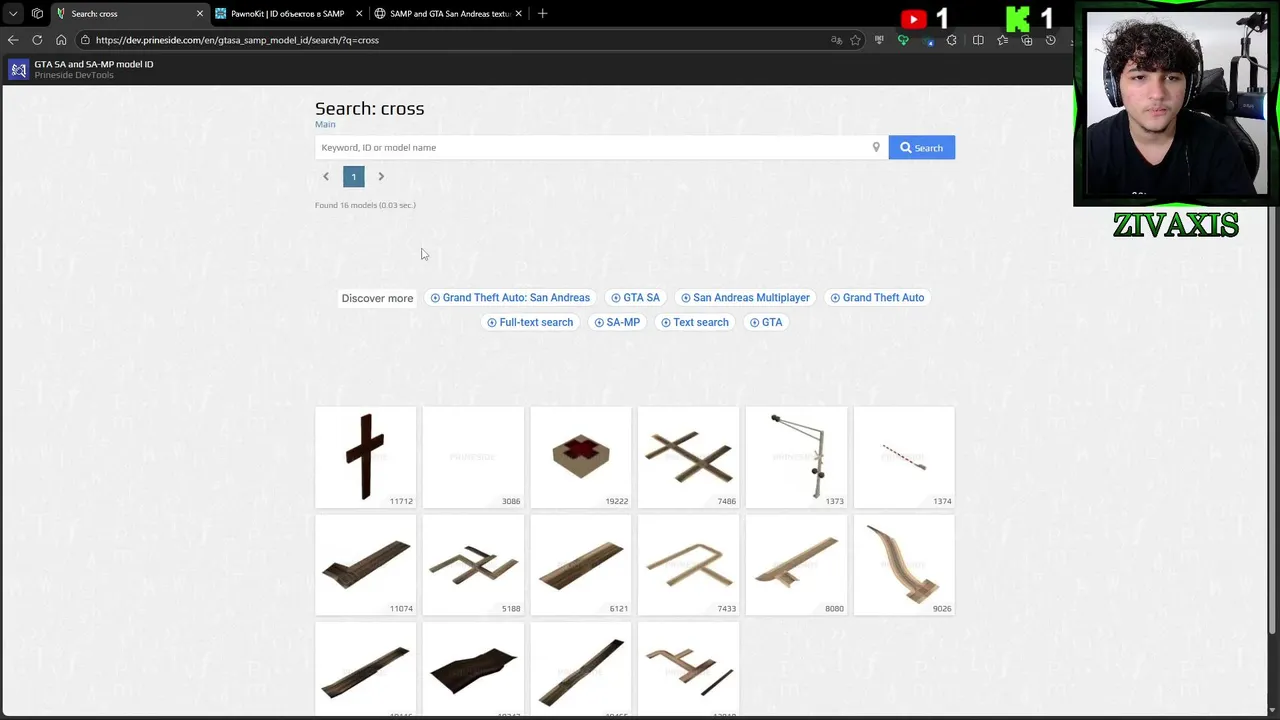Select page 1 in pagination
This screenshot has width=1280, height=720.
pos(353,177)
